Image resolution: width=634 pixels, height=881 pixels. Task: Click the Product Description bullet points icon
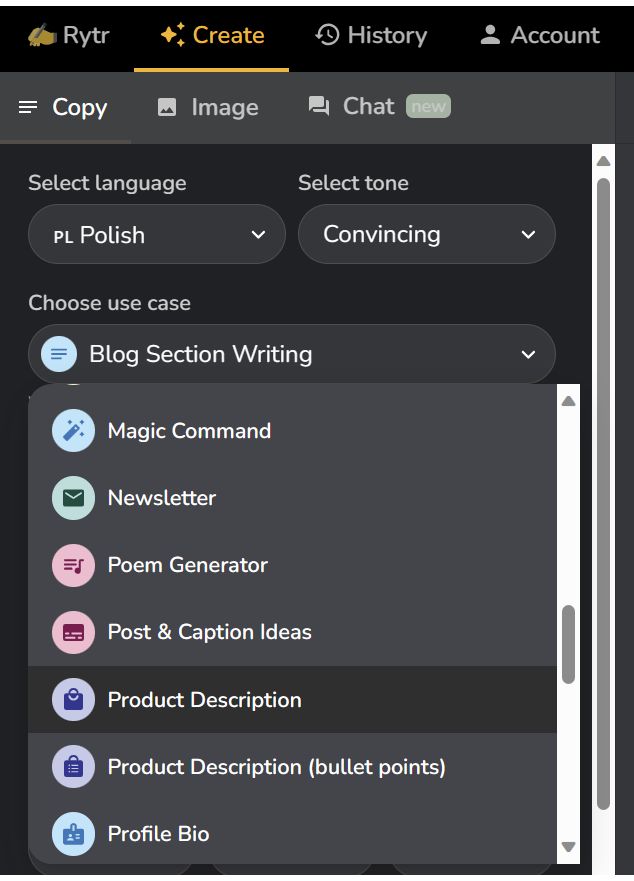[x=73, y=767]
